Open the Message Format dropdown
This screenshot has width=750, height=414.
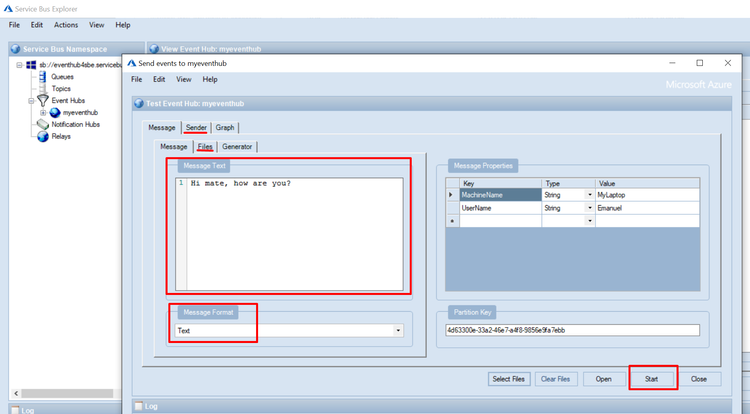click(398, 330)
